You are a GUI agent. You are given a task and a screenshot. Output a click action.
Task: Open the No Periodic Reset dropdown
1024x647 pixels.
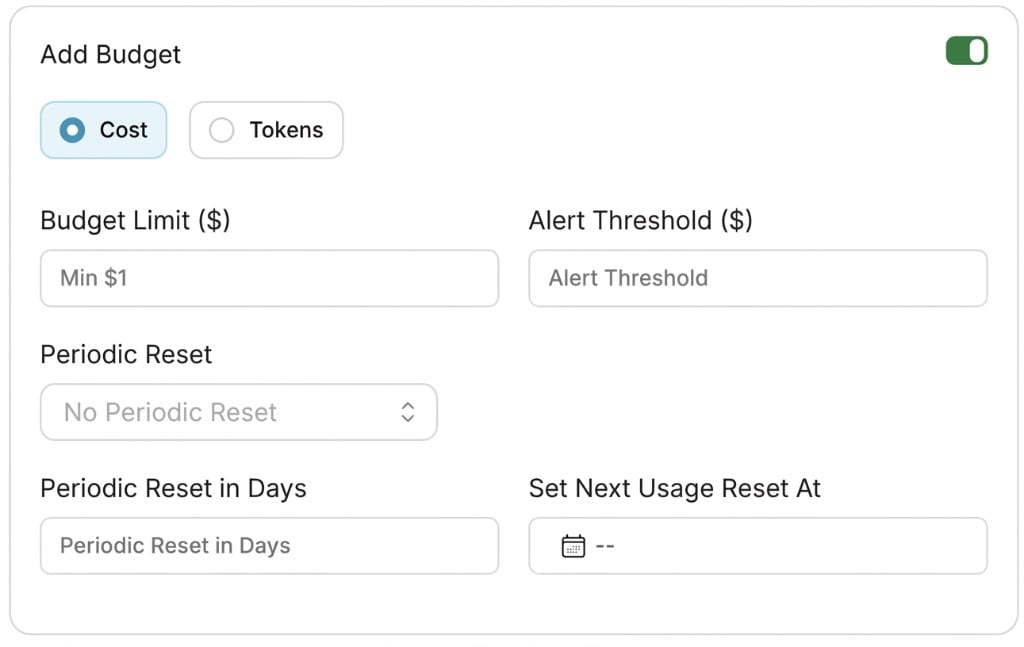[x=239, y=412]
